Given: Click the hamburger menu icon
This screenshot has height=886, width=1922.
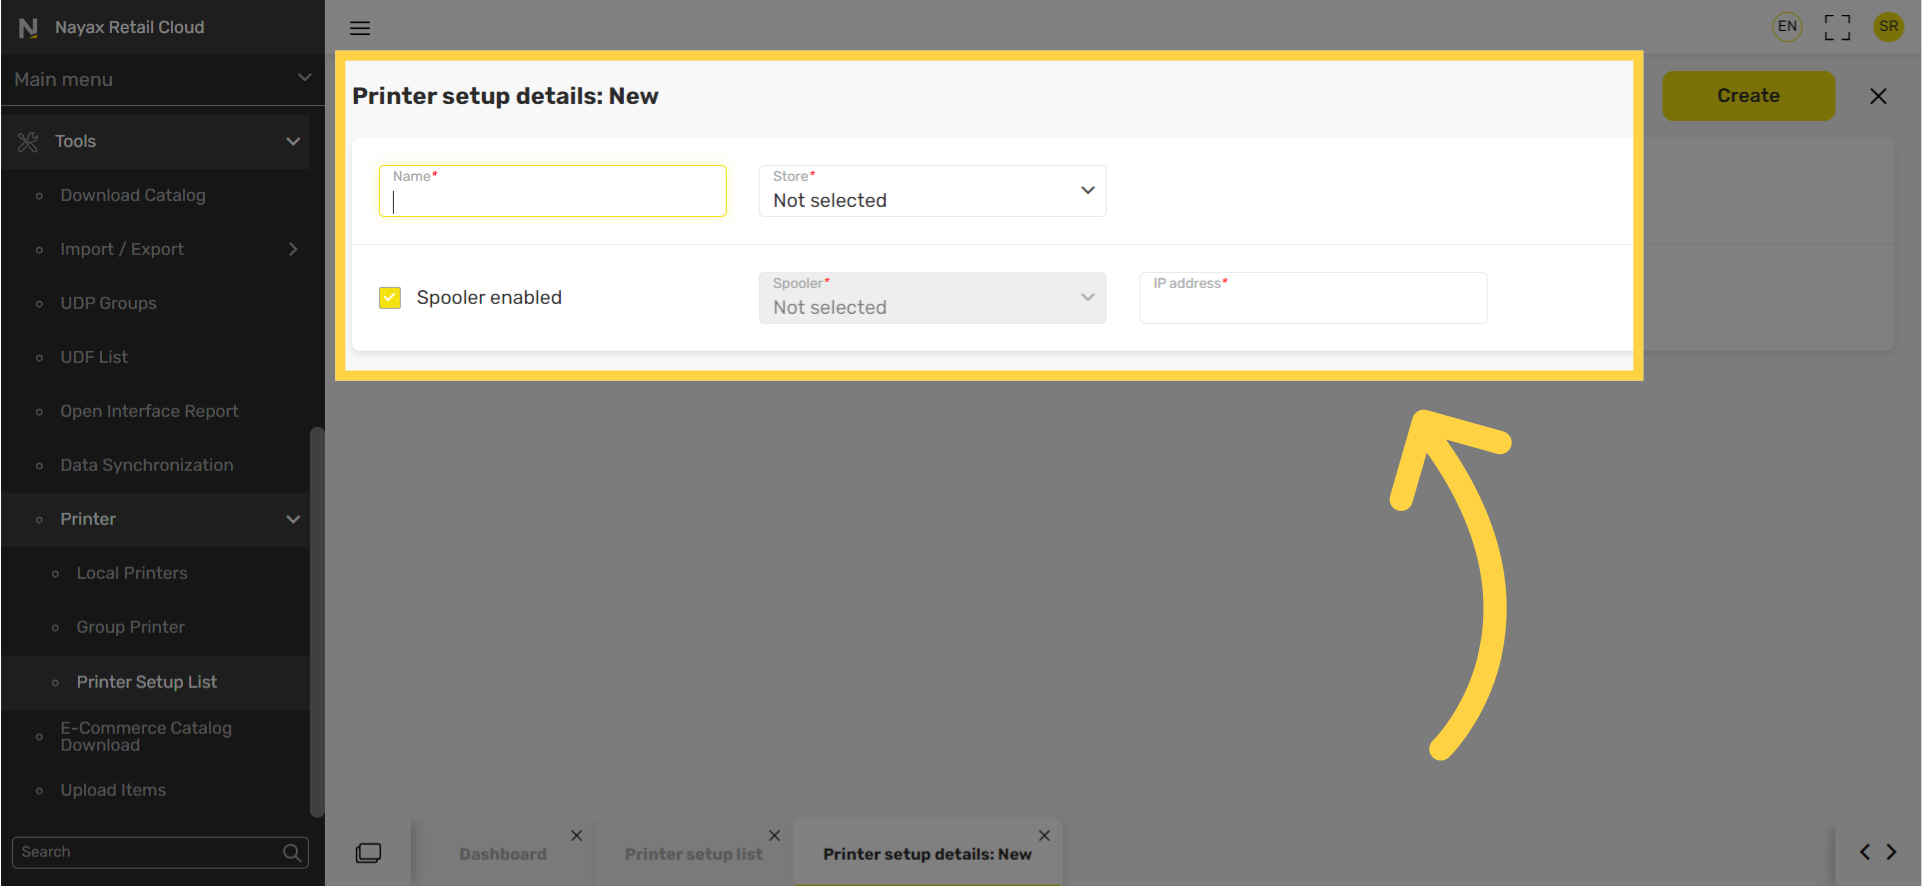Looking at the screenshot, I should click(x=360, y=28).
